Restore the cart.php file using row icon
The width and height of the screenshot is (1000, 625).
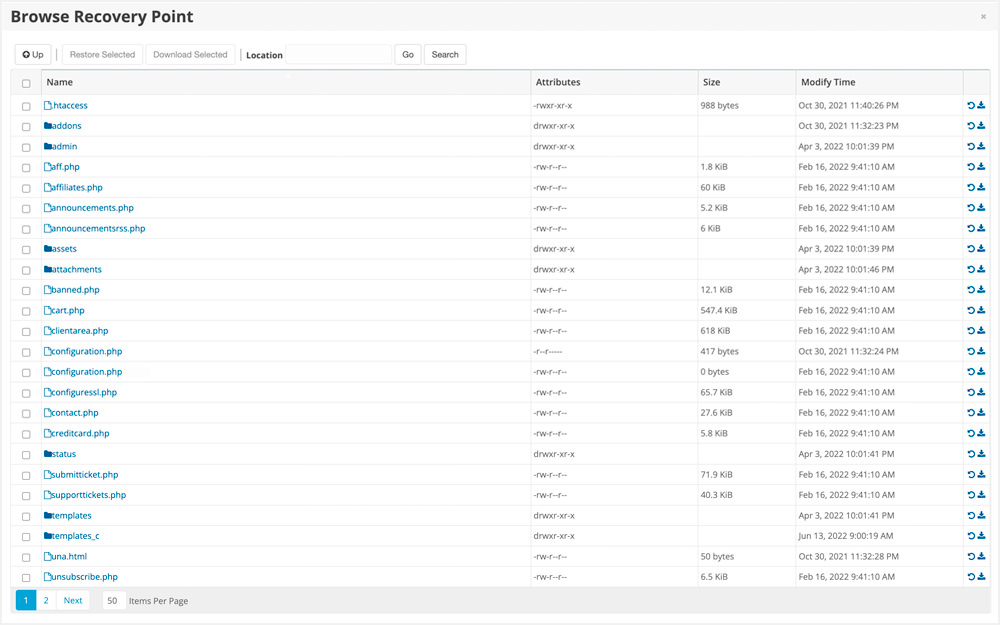pos(970,311)
